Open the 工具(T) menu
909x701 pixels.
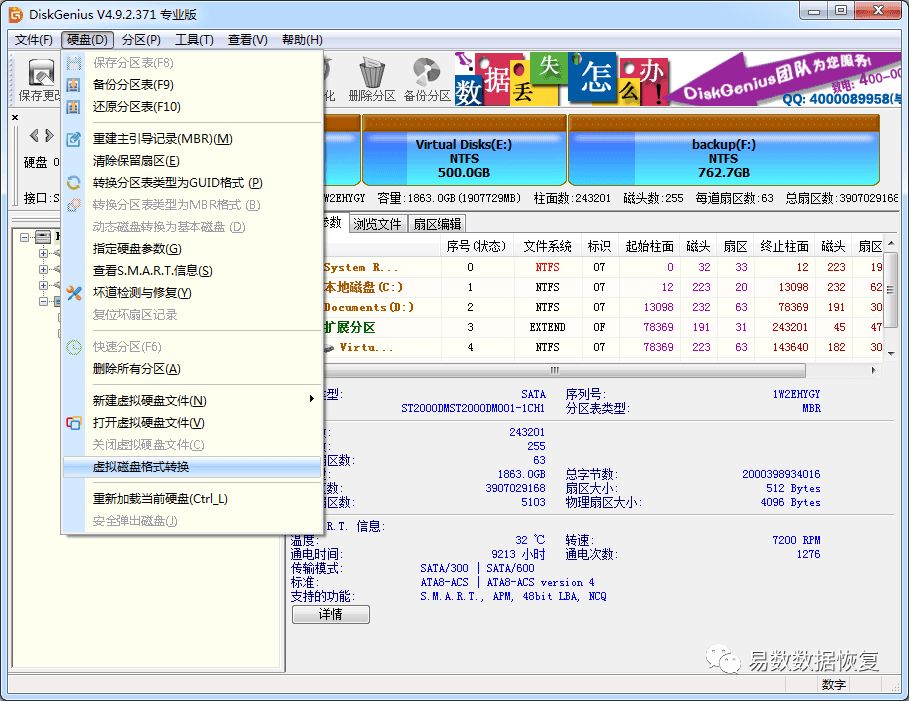point(195,40)
